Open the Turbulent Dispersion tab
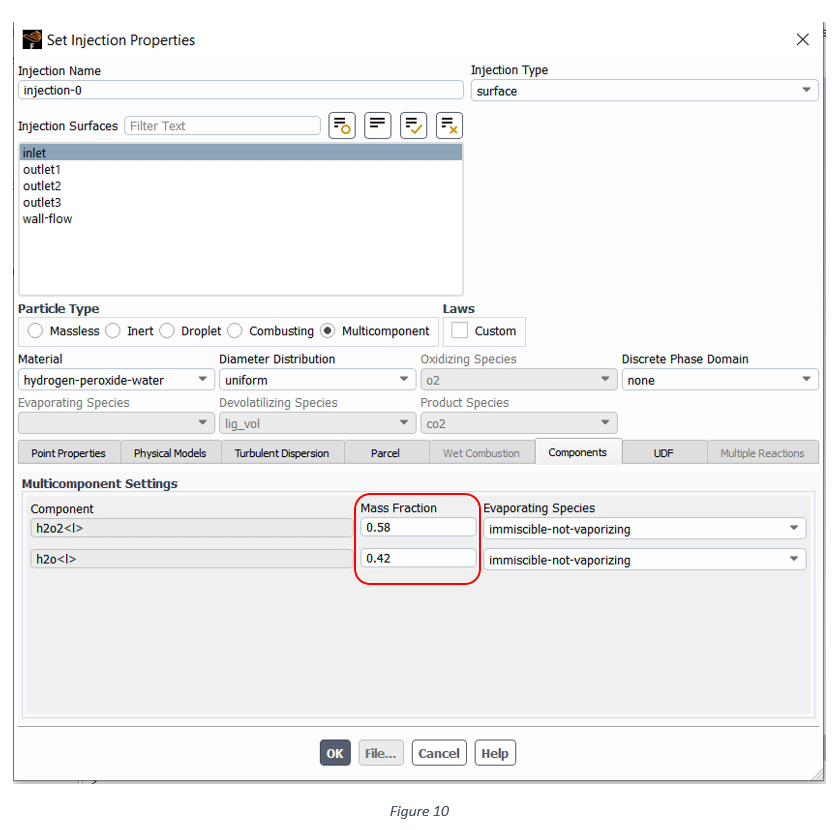Image resolution: width=832 pixels, height=830 pixels. pos(282,453)
